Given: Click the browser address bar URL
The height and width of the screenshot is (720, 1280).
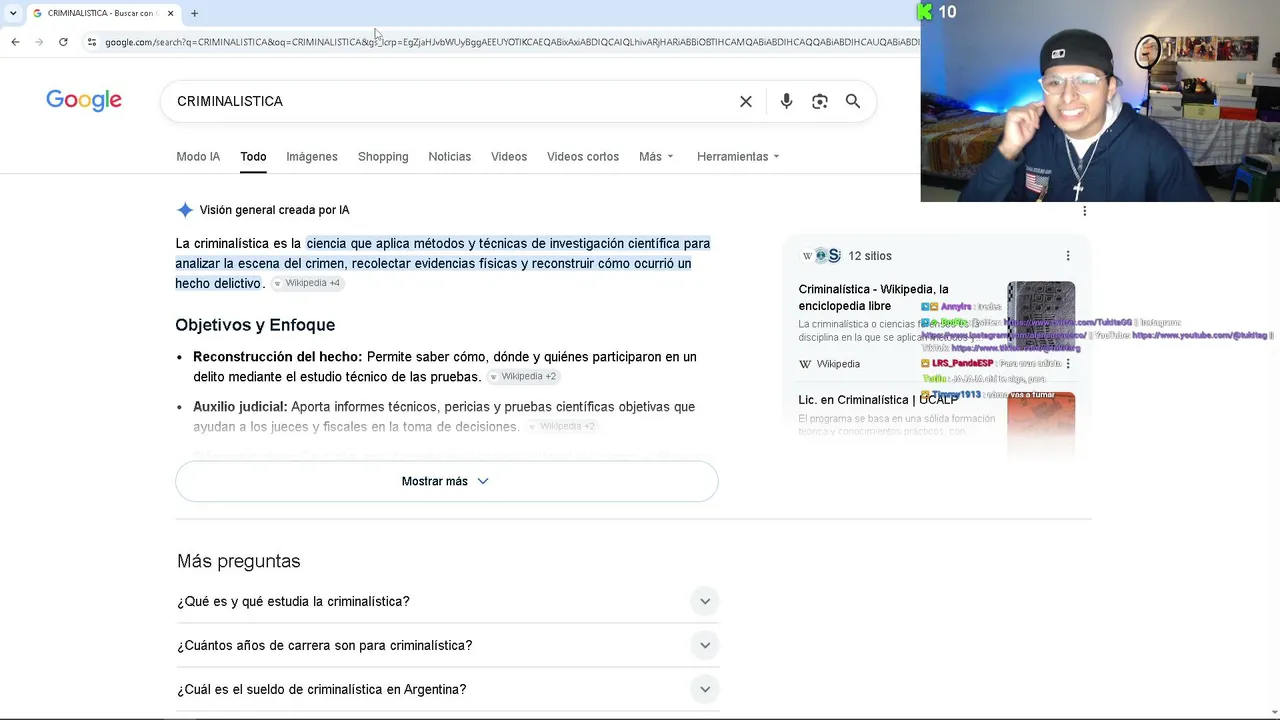Looking at the screenshot, I should click(510, 42).
